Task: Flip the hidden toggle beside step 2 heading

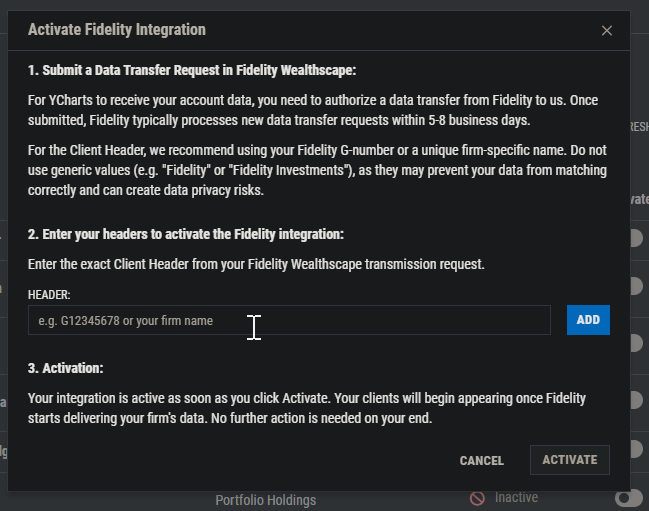Action: [x=637, y=238]
